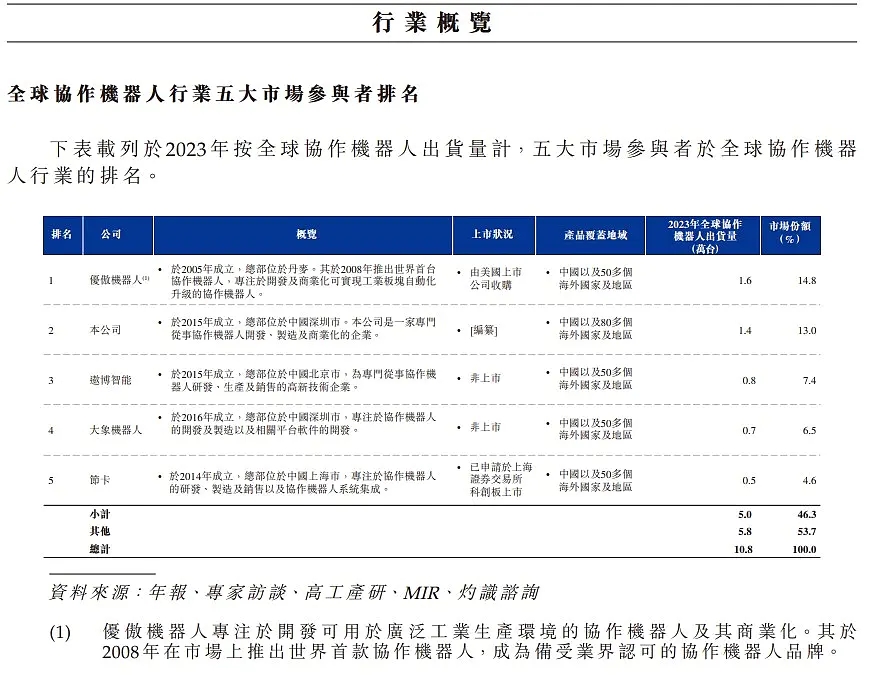Screen dimensions: 880x675
Task: Click the page header 行業概覽
Action: [432, 23]
